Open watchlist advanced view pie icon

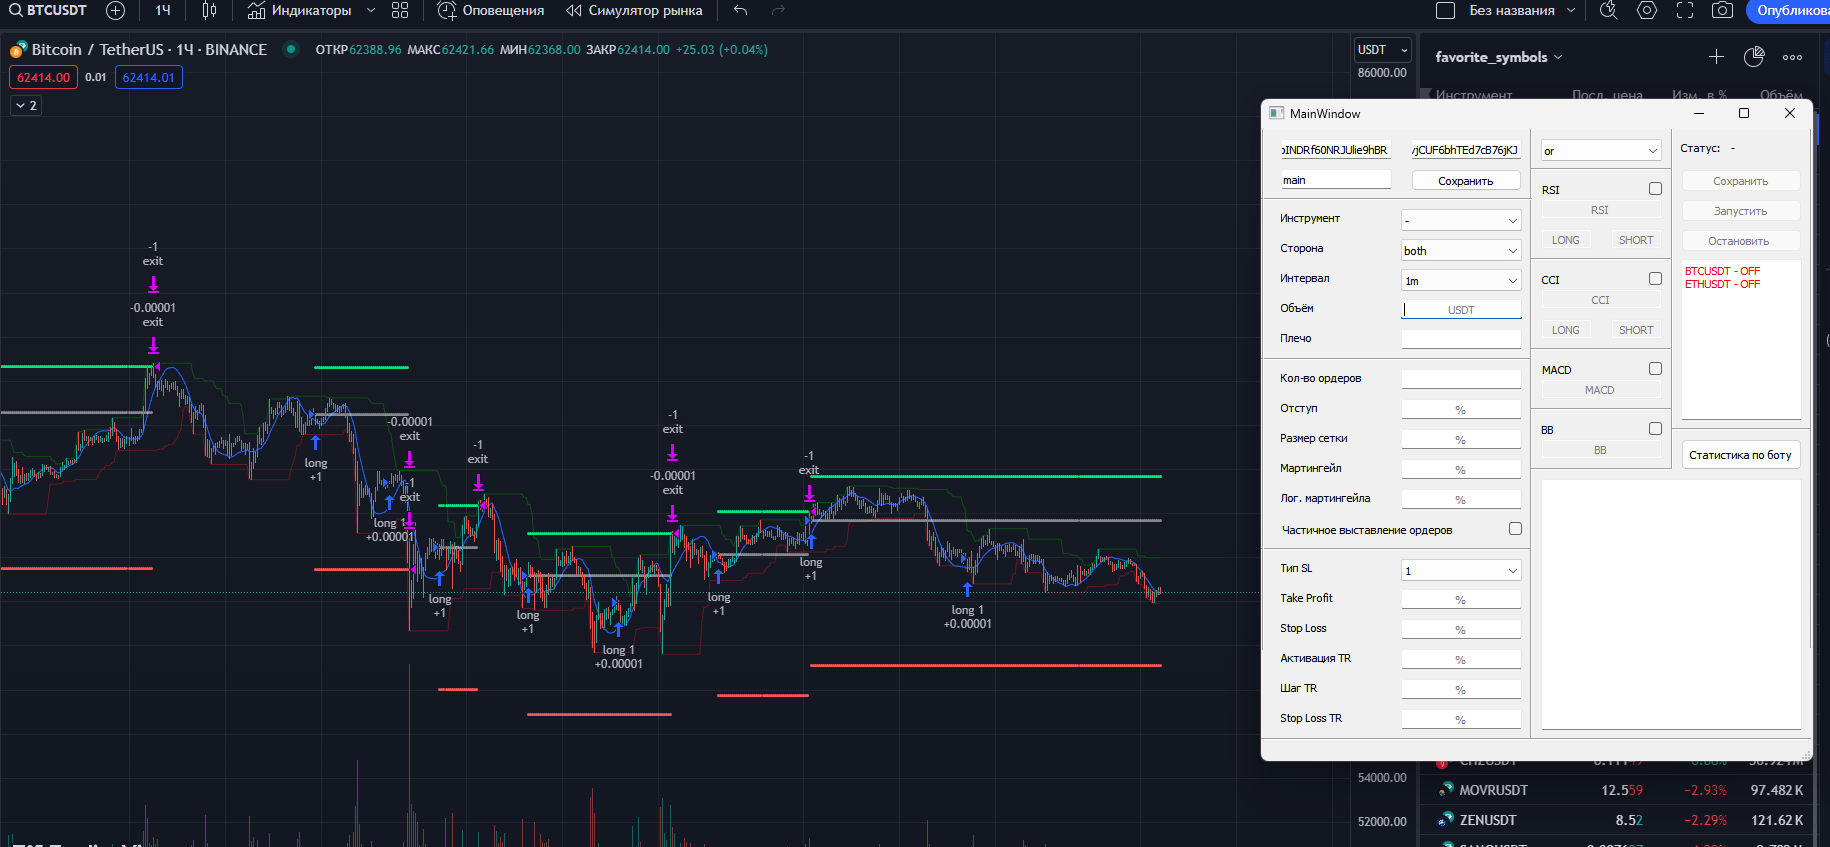pos(1754,57)
